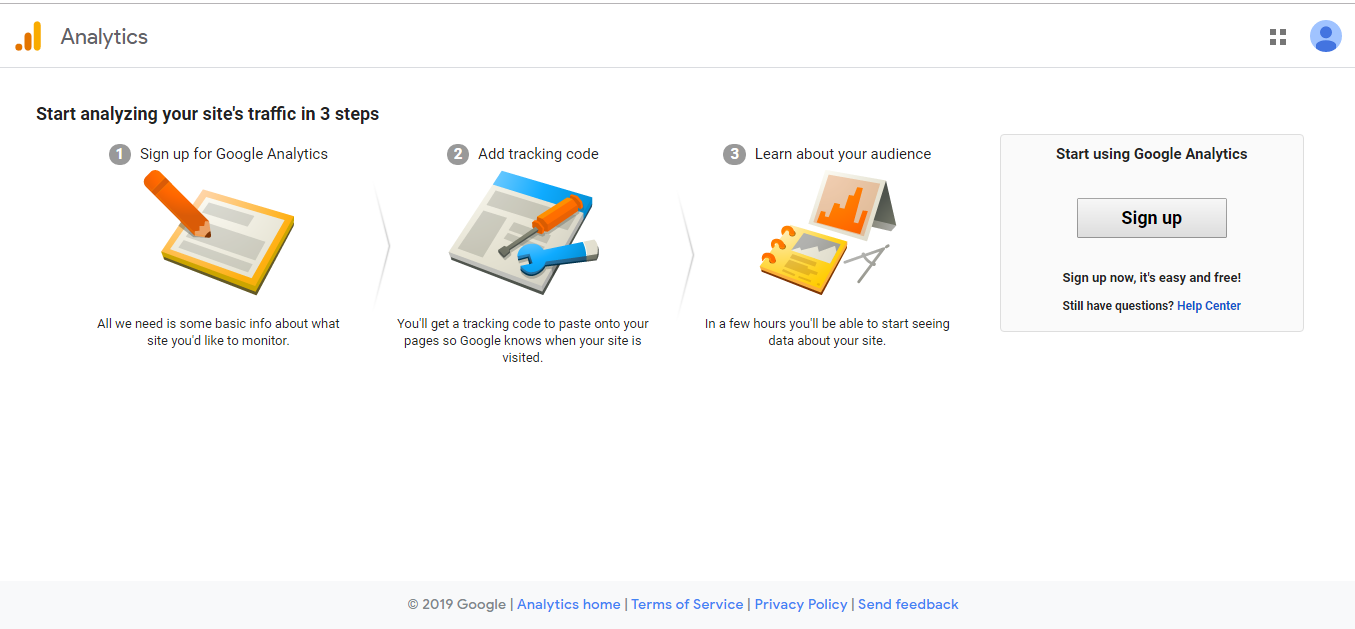
Task: Open the Google apps grid icon
Action: click(x=1277, y=37)
